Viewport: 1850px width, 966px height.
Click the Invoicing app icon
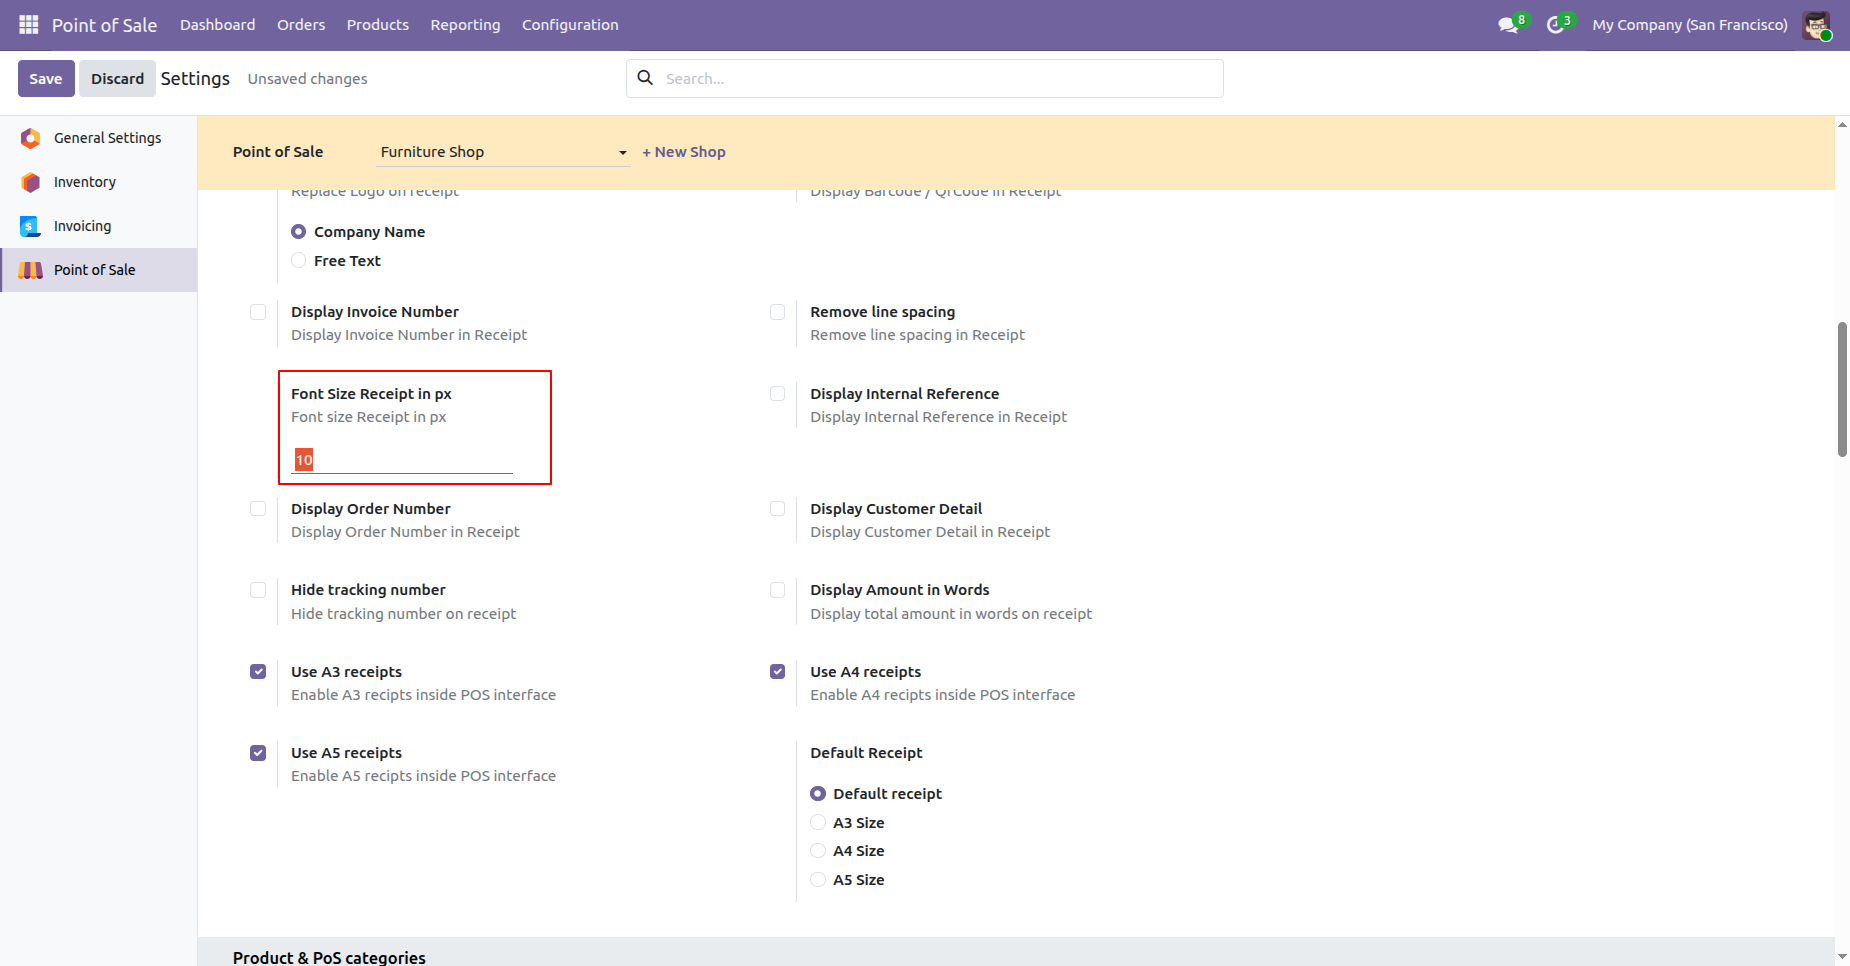point(31,226)
